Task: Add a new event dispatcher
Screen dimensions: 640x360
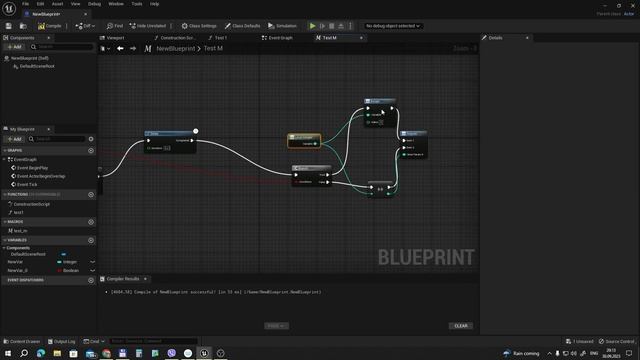Action: coord(91,280)
